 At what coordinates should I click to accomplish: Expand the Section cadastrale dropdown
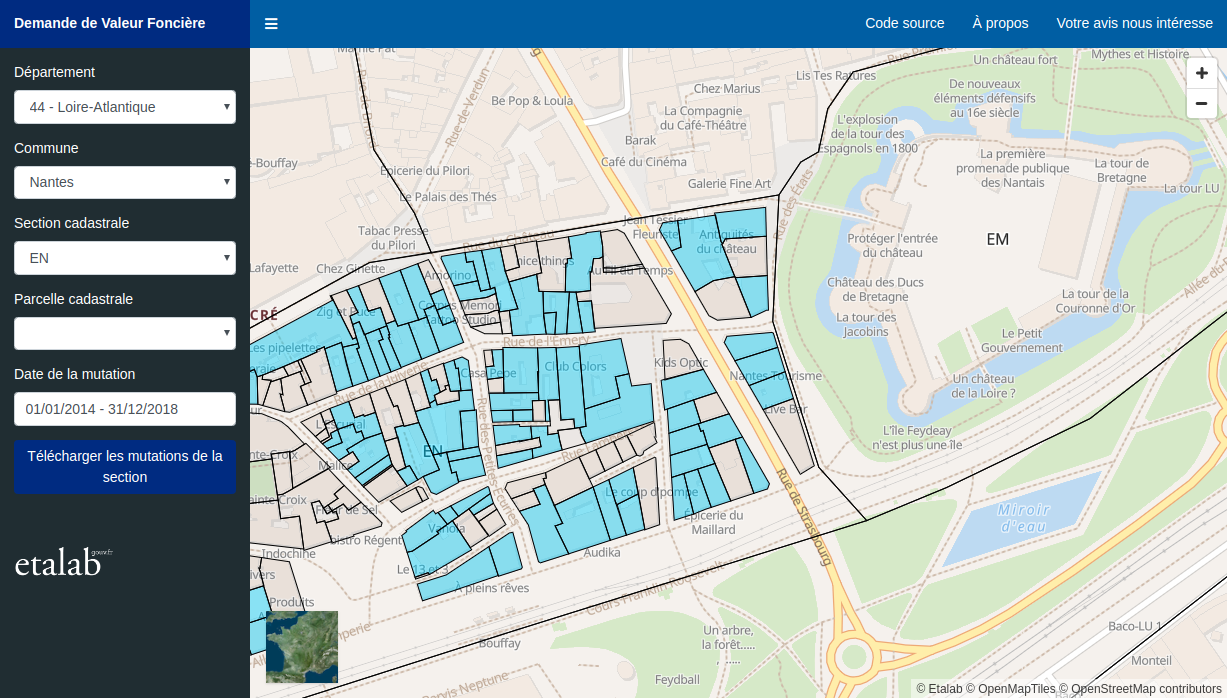click(x=125, y=258)
